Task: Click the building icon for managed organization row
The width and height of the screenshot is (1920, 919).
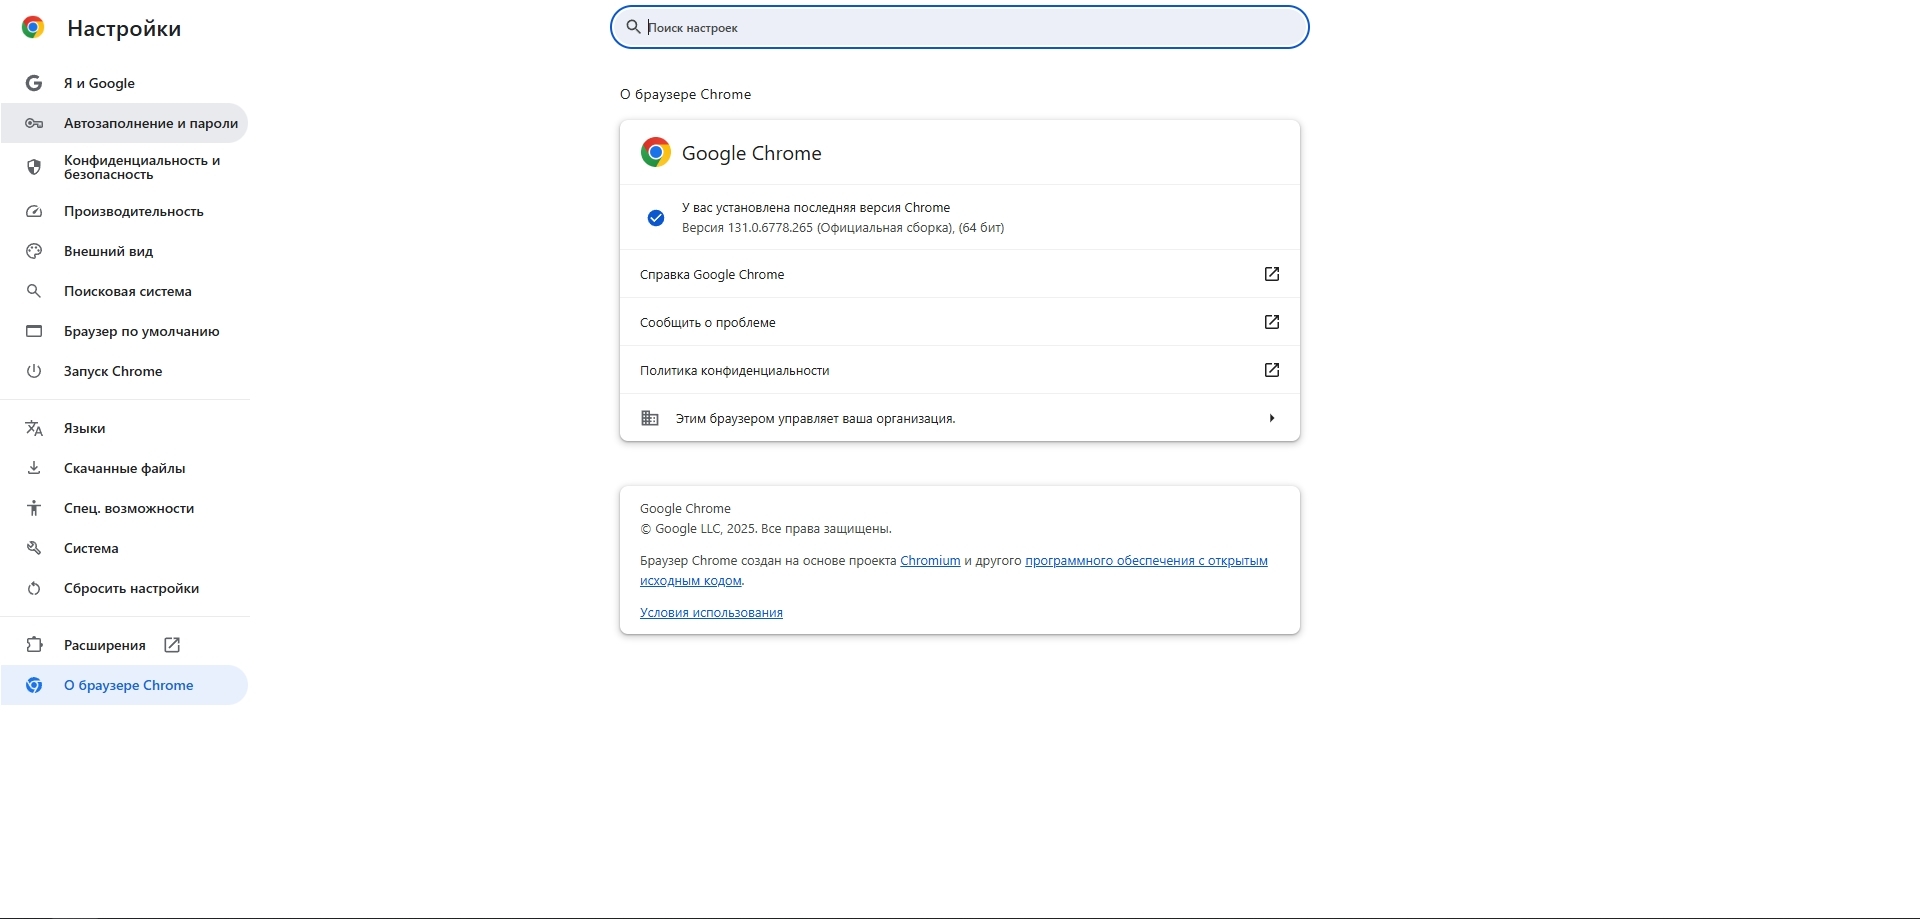Action: click(650, 418)
